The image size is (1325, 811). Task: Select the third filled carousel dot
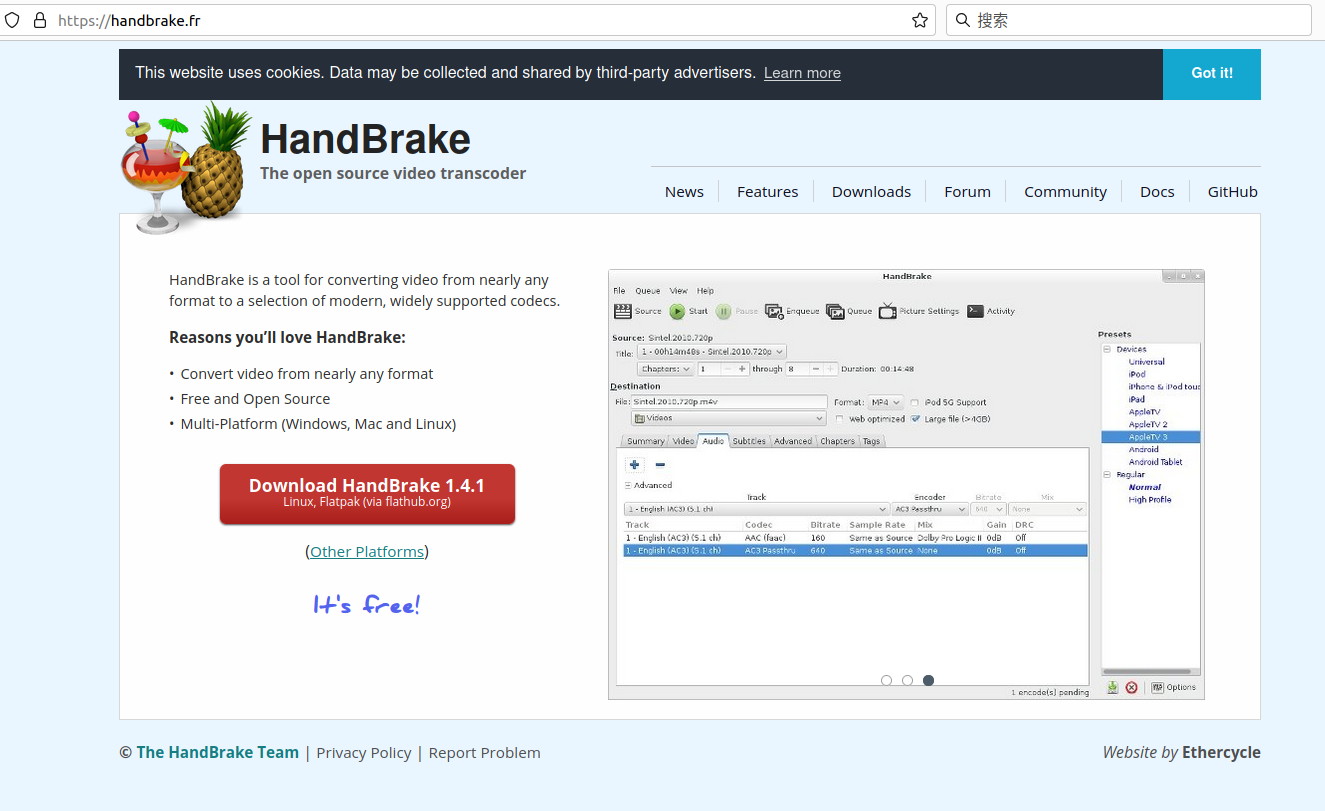pos(928,680)
